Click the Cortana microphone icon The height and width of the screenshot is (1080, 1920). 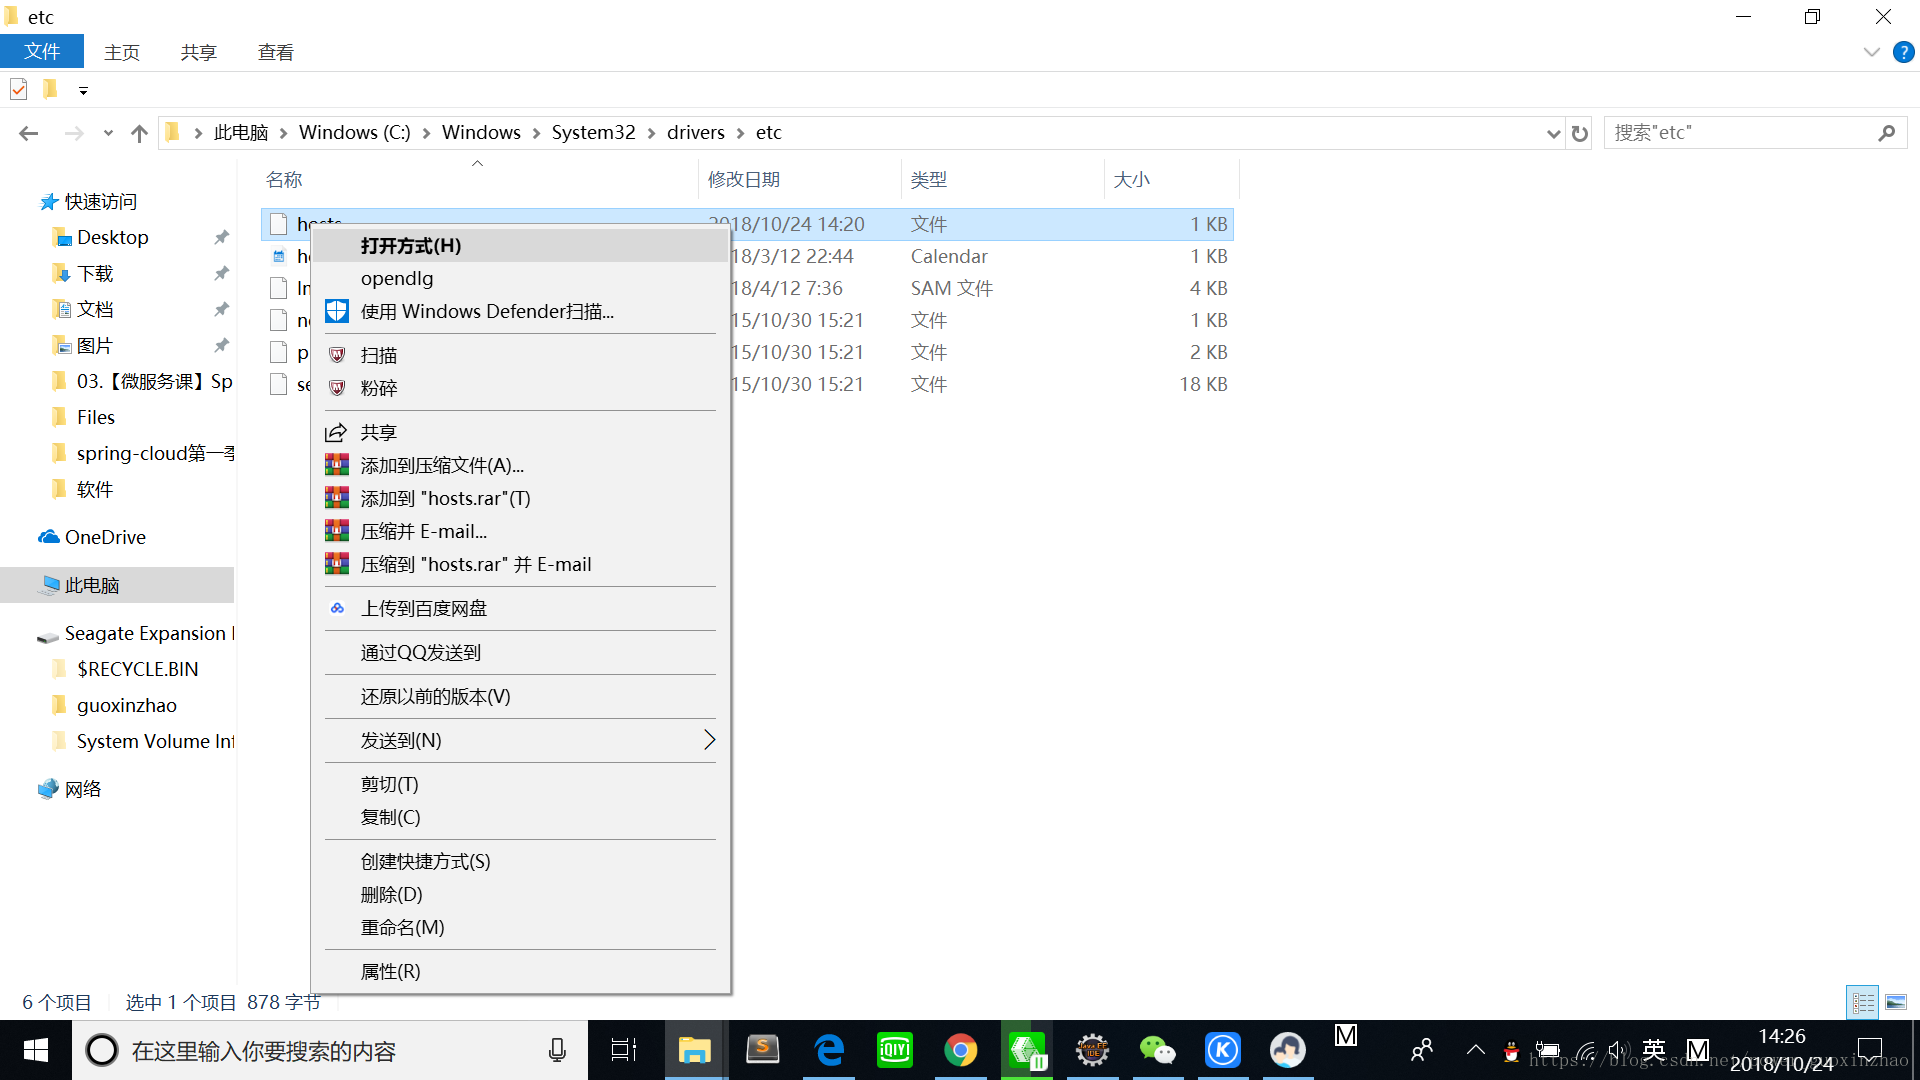point(557,1050)
